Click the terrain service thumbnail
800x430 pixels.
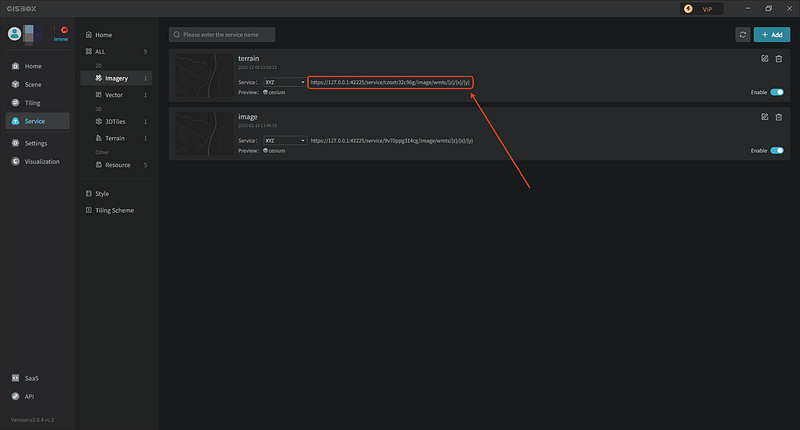[204, 75]
